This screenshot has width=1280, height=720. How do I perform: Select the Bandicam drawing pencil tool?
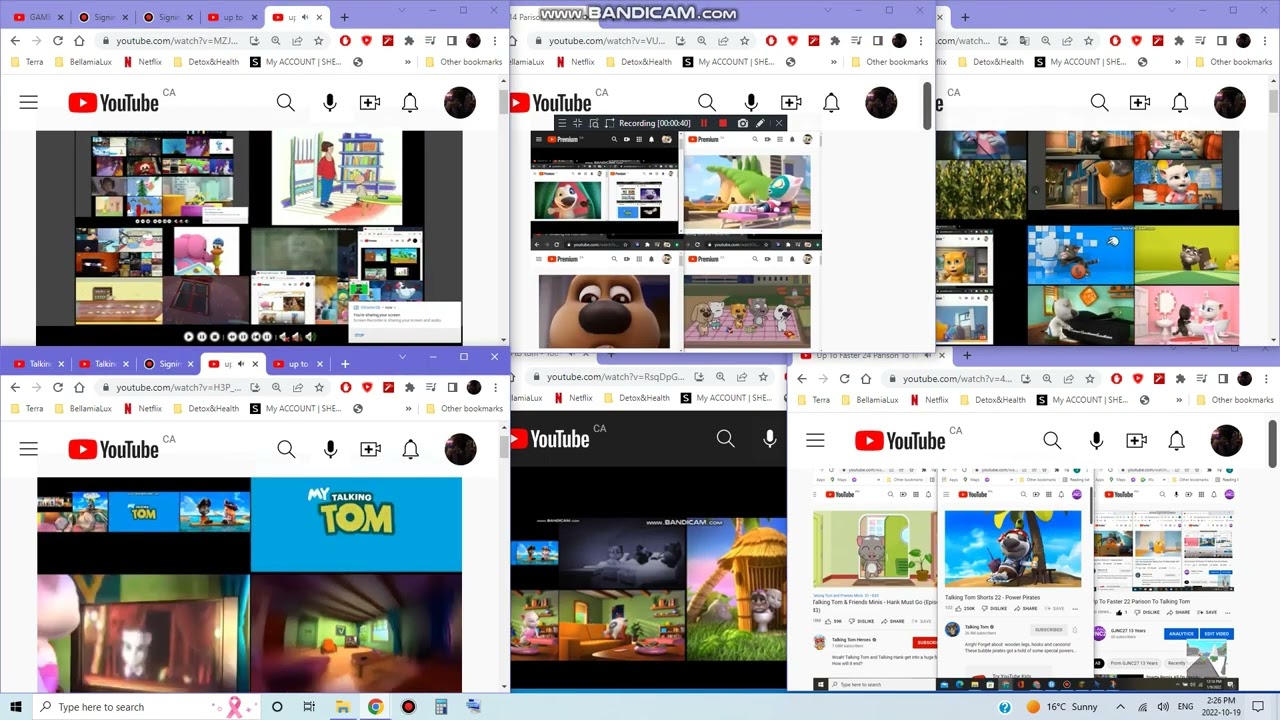click(760, 123)
